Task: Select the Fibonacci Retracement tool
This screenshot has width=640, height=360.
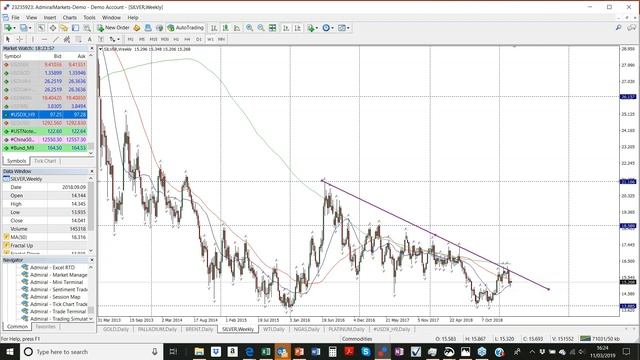Action: (78, 39)
